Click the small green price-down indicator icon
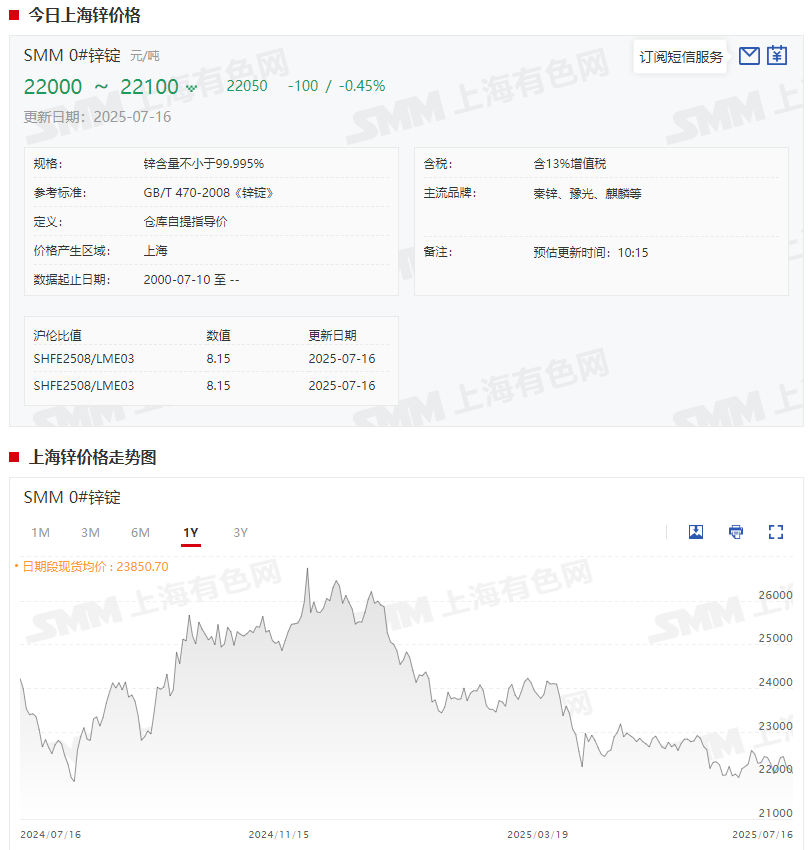Viewport: 809px width, 850px height. click(191, 88)
